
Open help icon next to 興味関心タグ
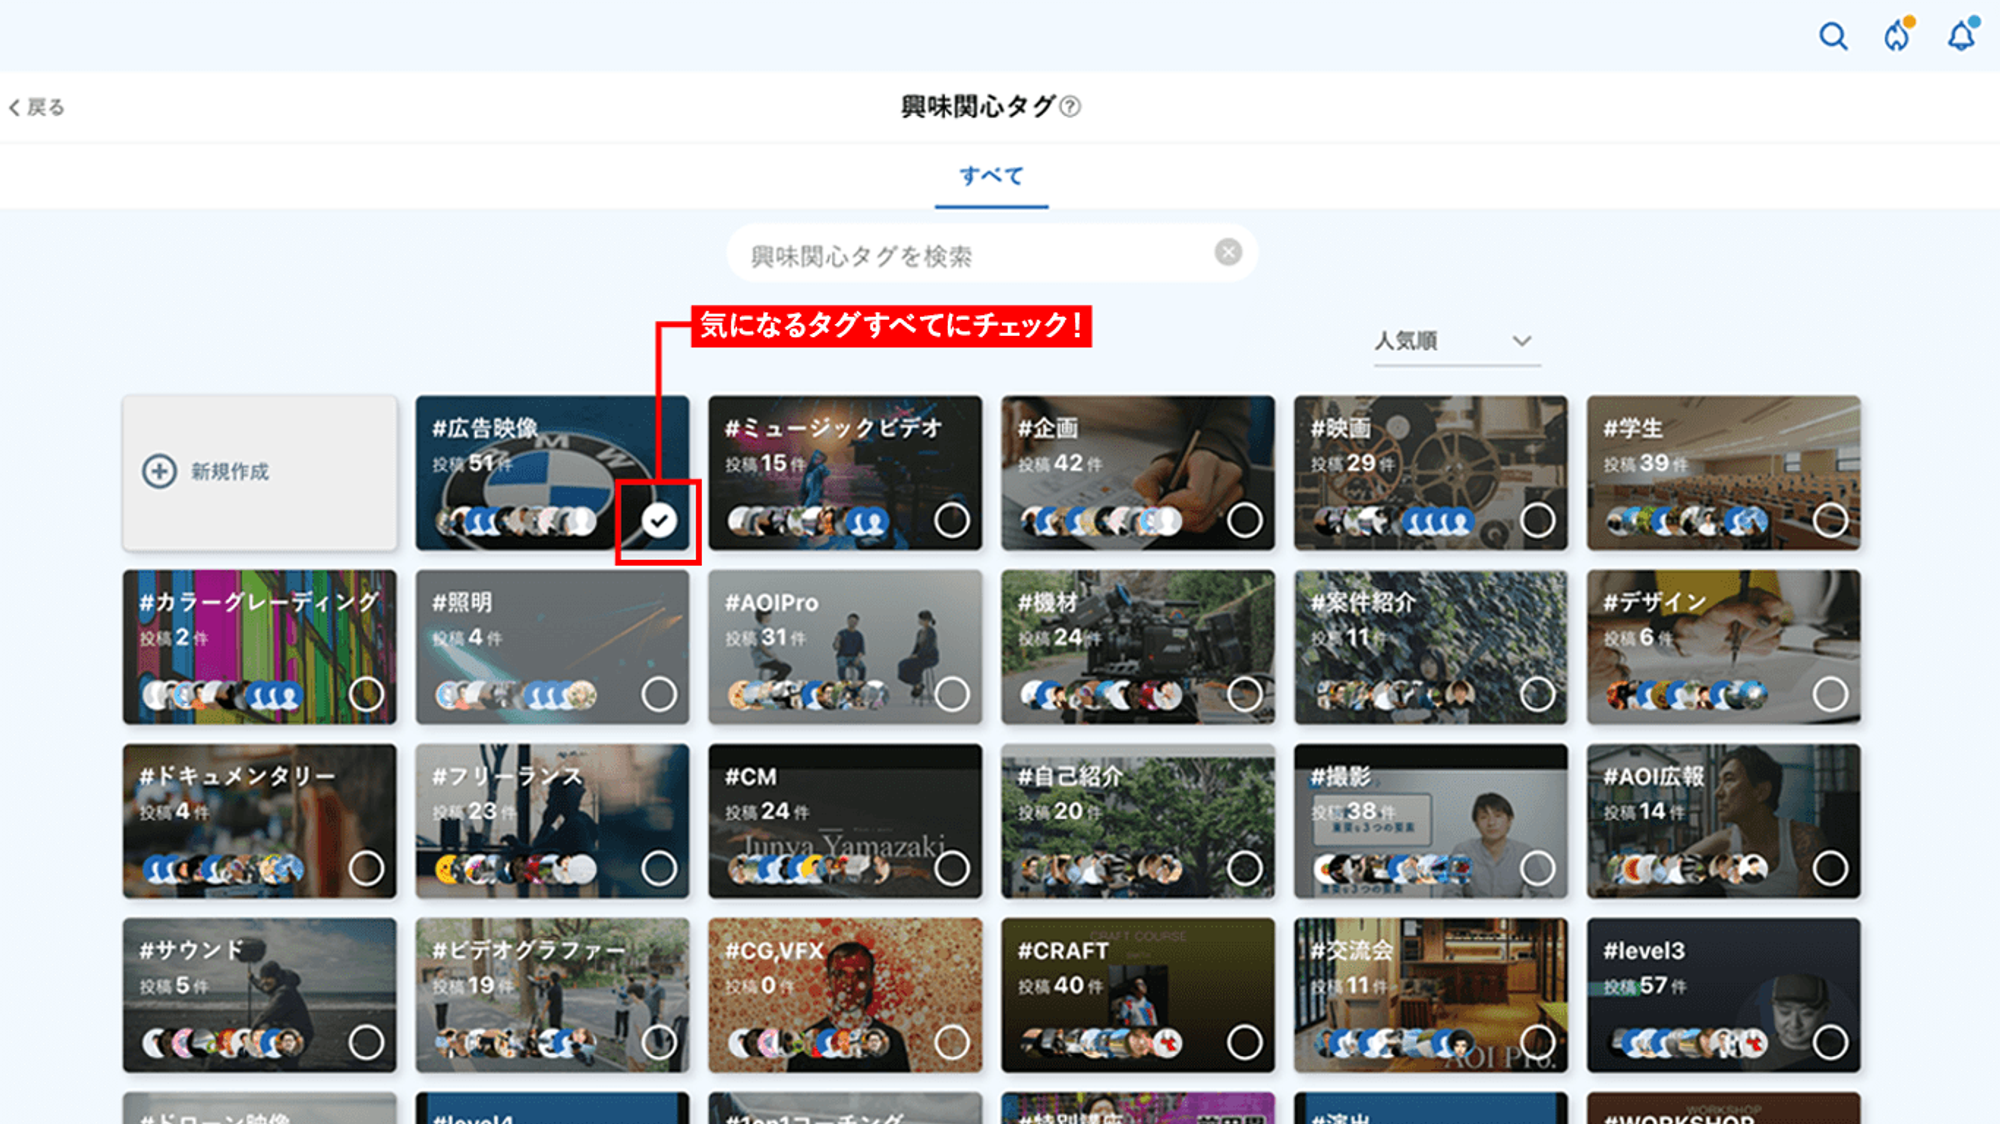tap(1070, 106)
